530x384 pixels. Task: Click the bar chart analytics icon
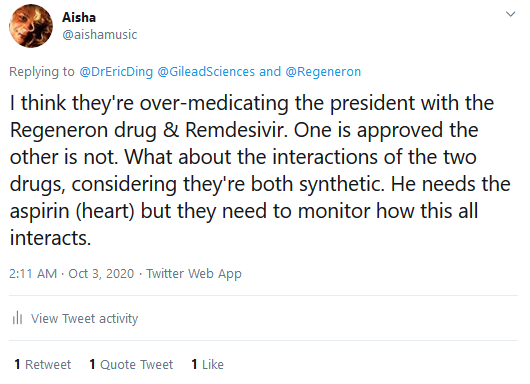17,318
